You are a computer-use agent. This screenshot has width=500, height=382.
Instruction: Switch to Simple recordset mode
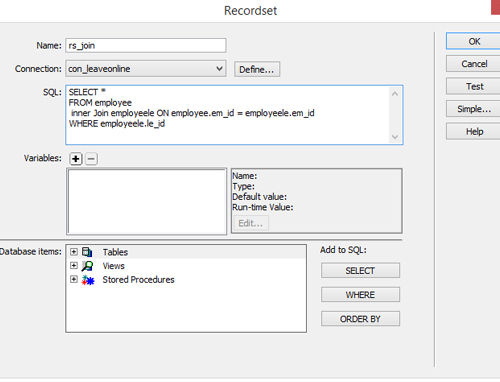coord(473,109)
